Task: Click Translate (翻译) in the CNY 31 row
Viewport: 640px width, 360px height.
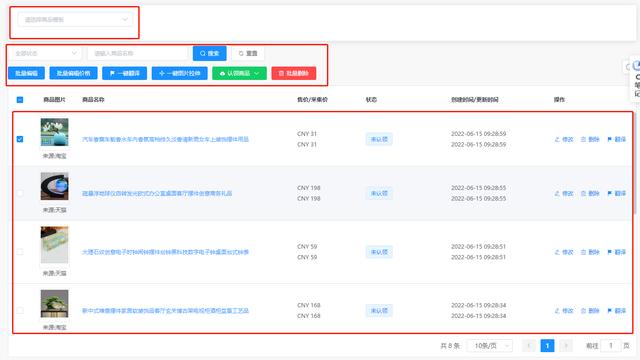Action: (617, 139)
